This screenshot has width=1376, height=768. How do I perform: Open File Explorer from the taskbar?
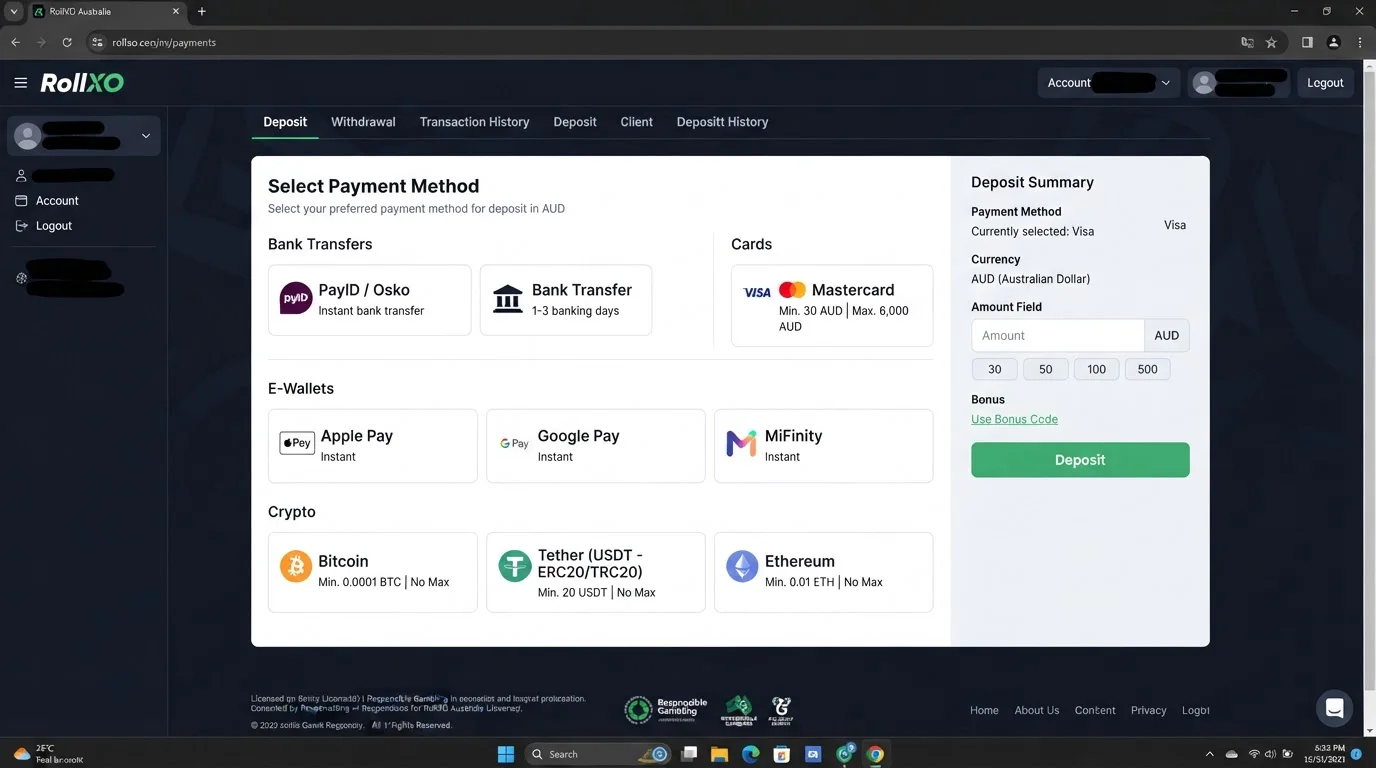(719, 754)
